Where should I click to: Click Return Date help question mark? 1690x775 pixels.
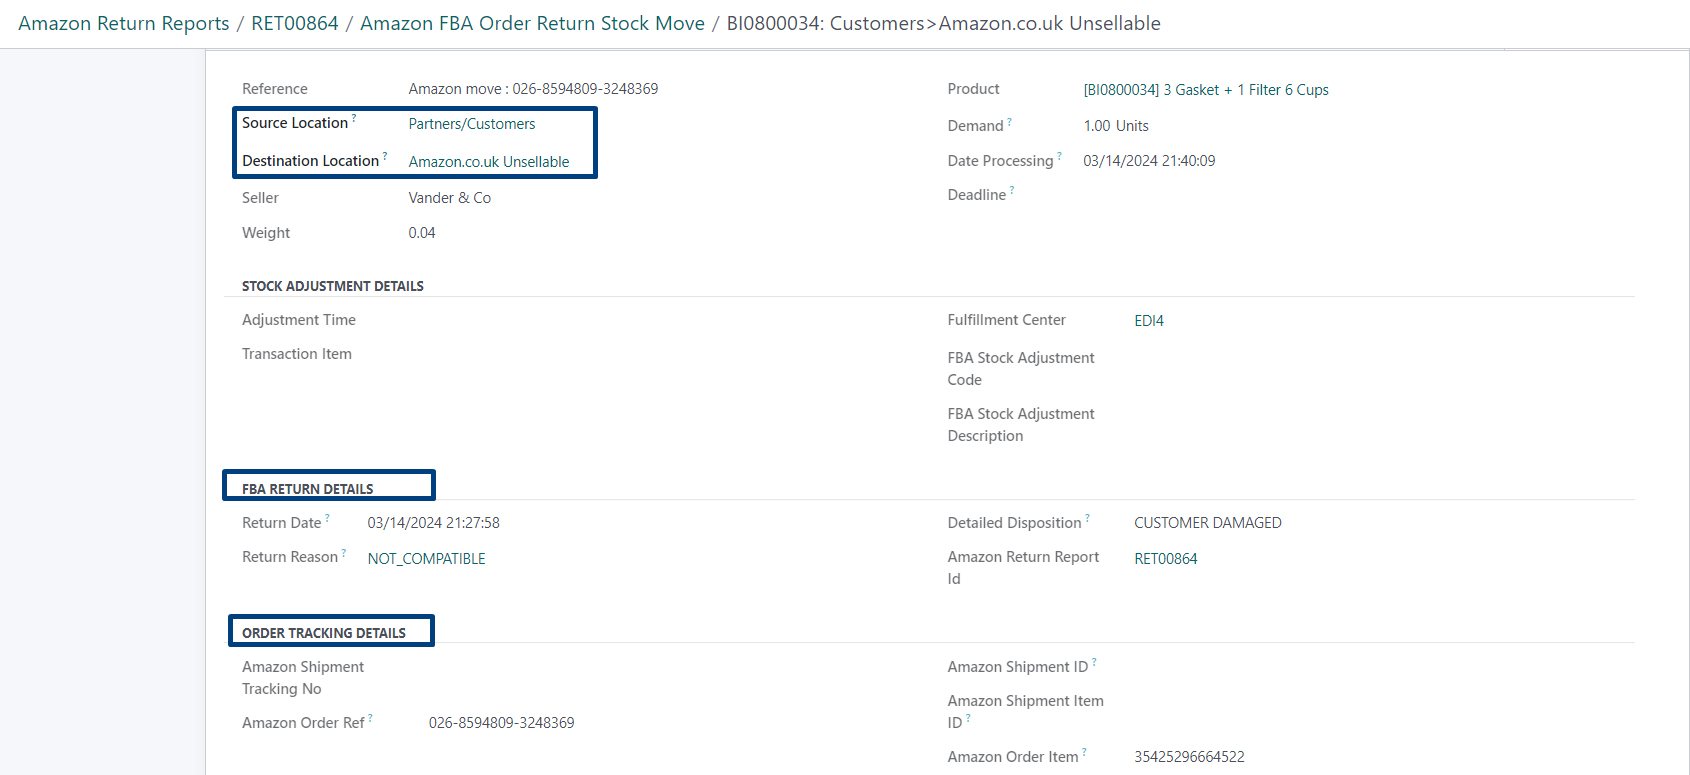[327, 518]
